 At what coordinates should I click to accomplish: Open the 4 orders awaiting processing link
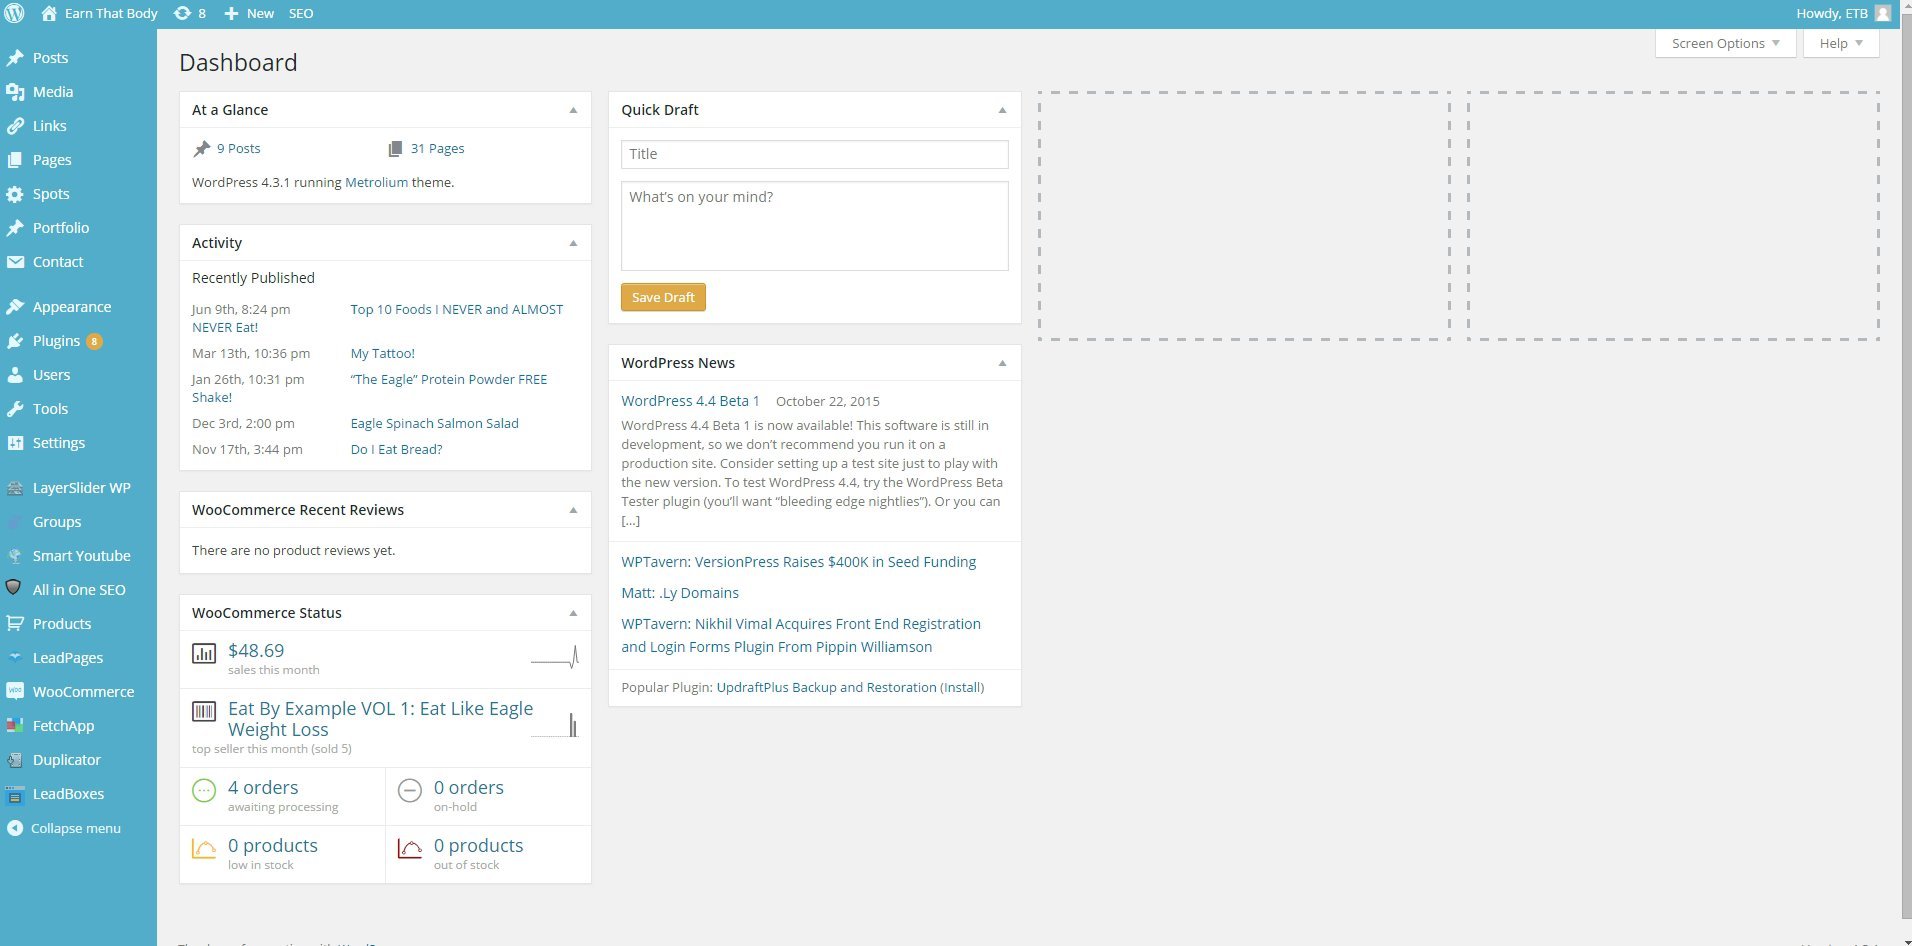(263, 788)
